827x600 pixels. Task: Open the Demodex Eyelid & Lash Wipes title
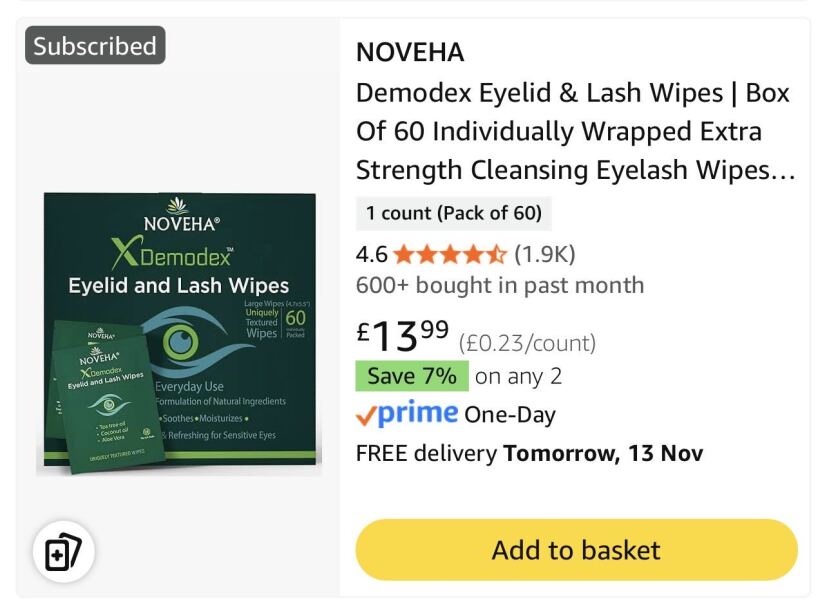coord(573,131)
